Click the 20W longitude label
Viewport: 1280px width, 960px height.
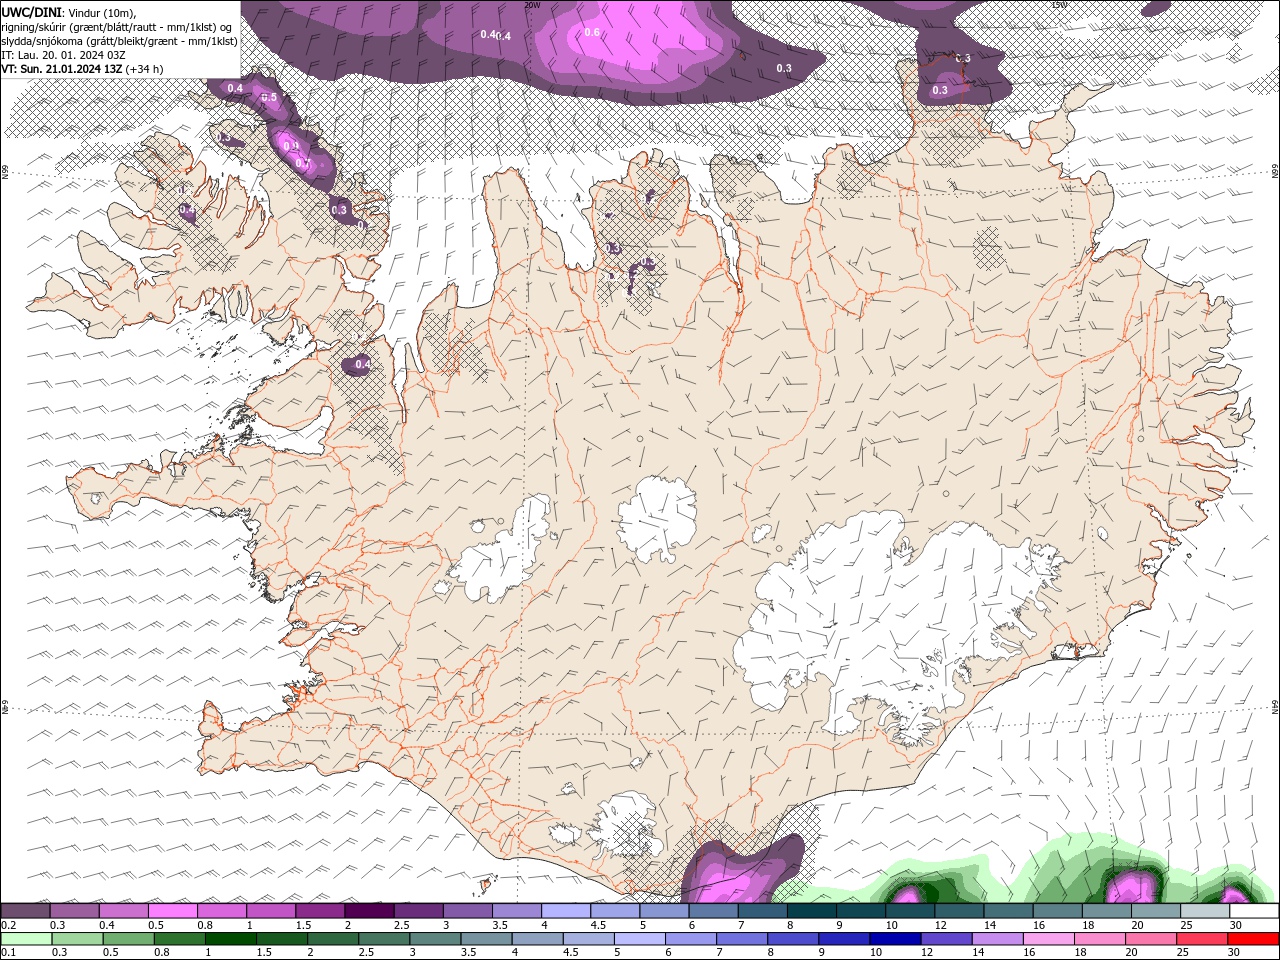pos(532,4)
